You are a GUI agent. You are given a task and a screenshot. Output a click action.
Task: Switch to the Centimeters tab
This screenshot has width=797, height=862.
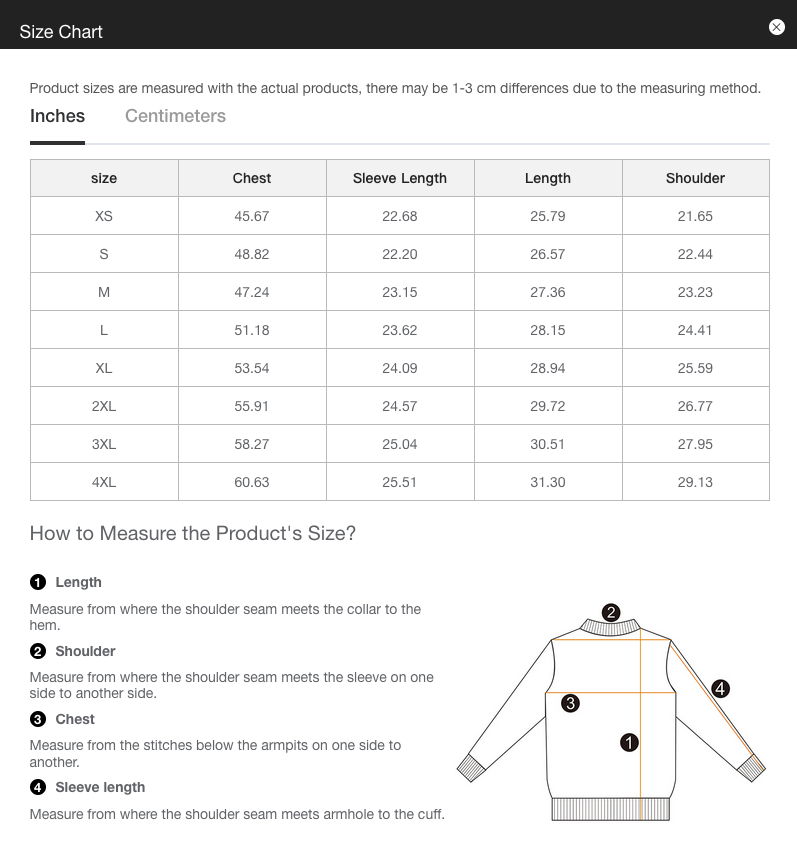click(175, 116)
